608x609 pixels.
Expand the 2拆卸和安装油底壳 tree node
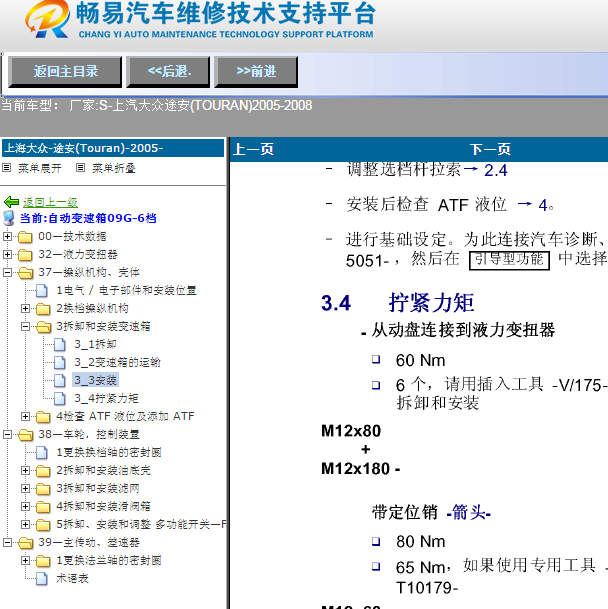(x=25, y=470)
